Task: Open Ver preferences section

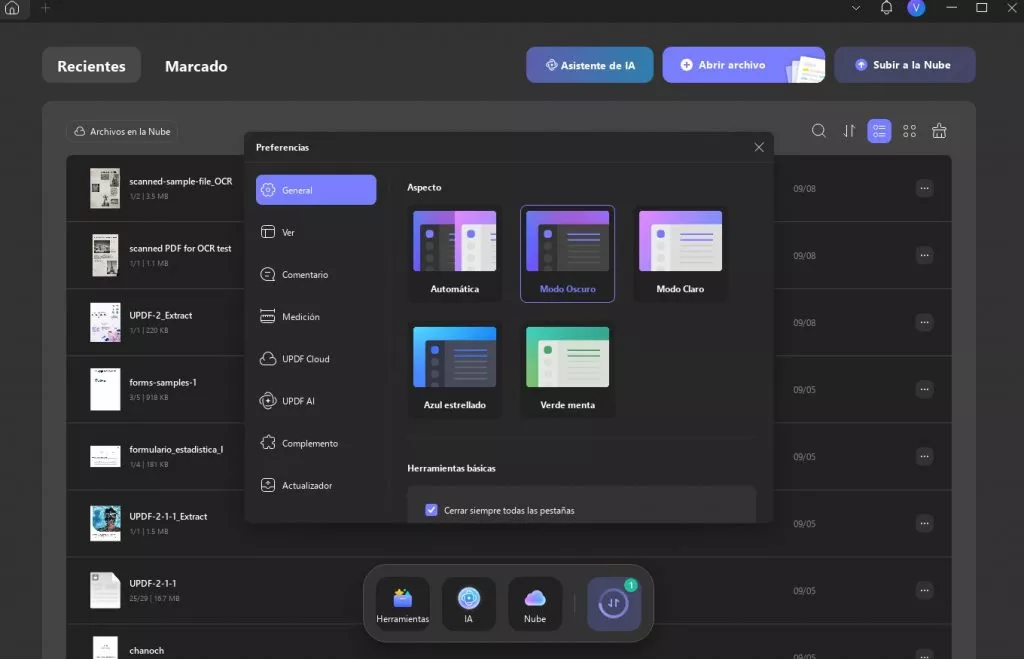Action: 316,232
